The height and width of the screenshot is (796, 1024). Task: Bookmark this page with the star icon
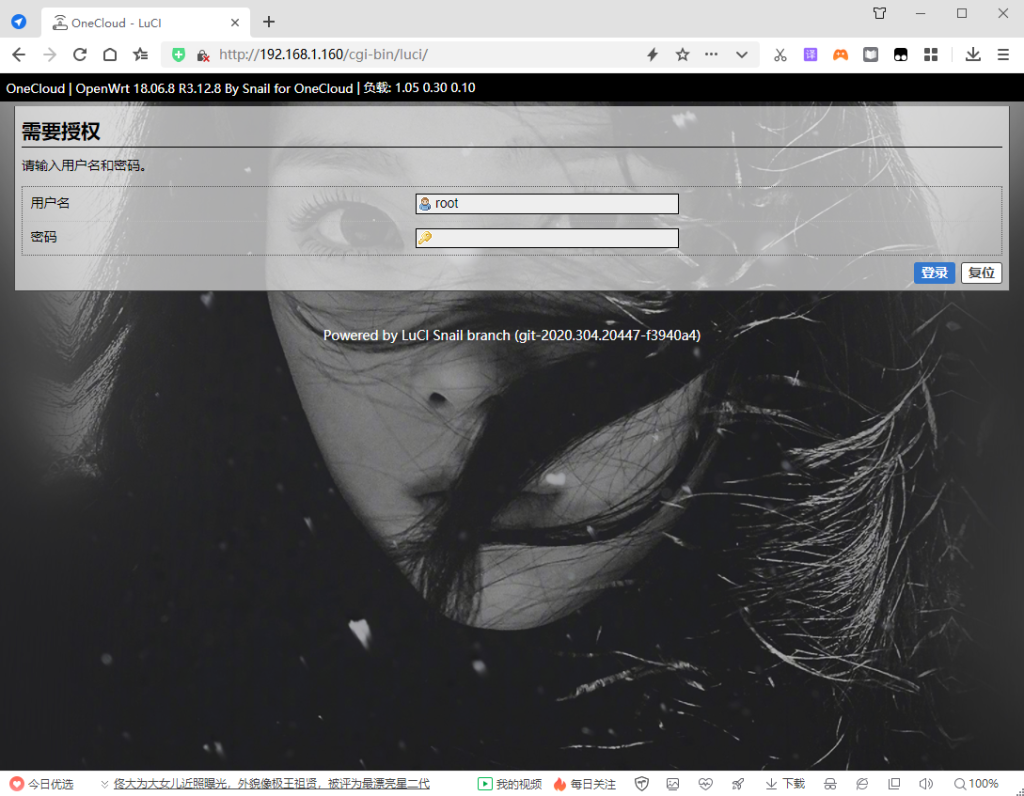683,55
